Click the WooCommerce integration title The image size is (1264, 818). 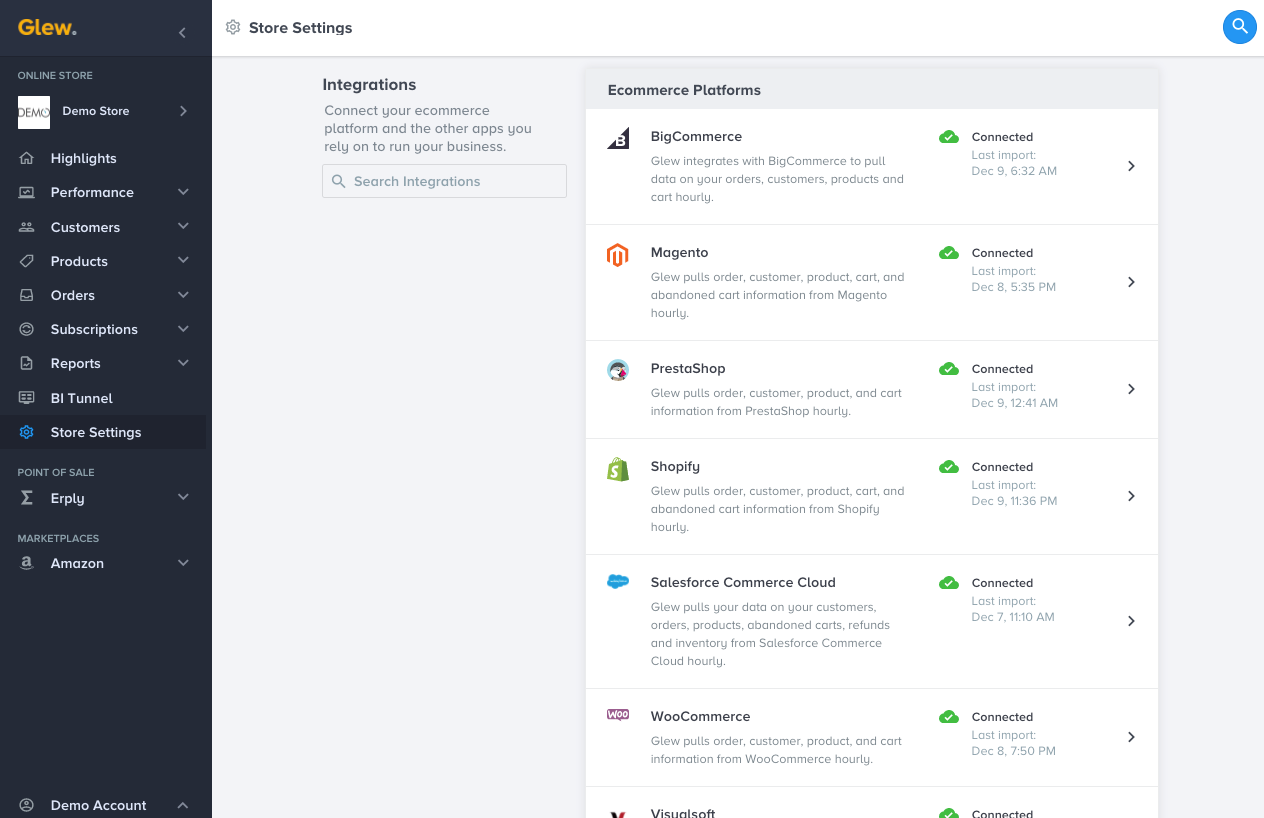(x=700, y=717)
